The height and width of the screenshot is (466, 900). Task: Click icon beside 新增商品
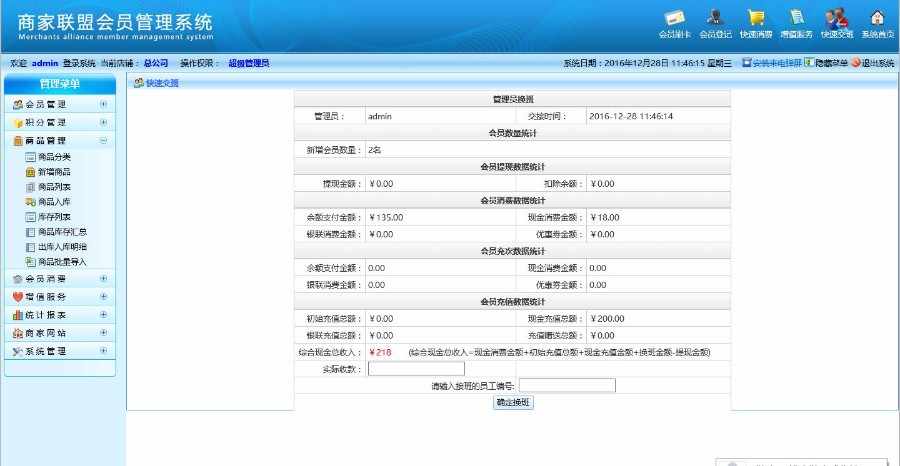tap(30, 172)
